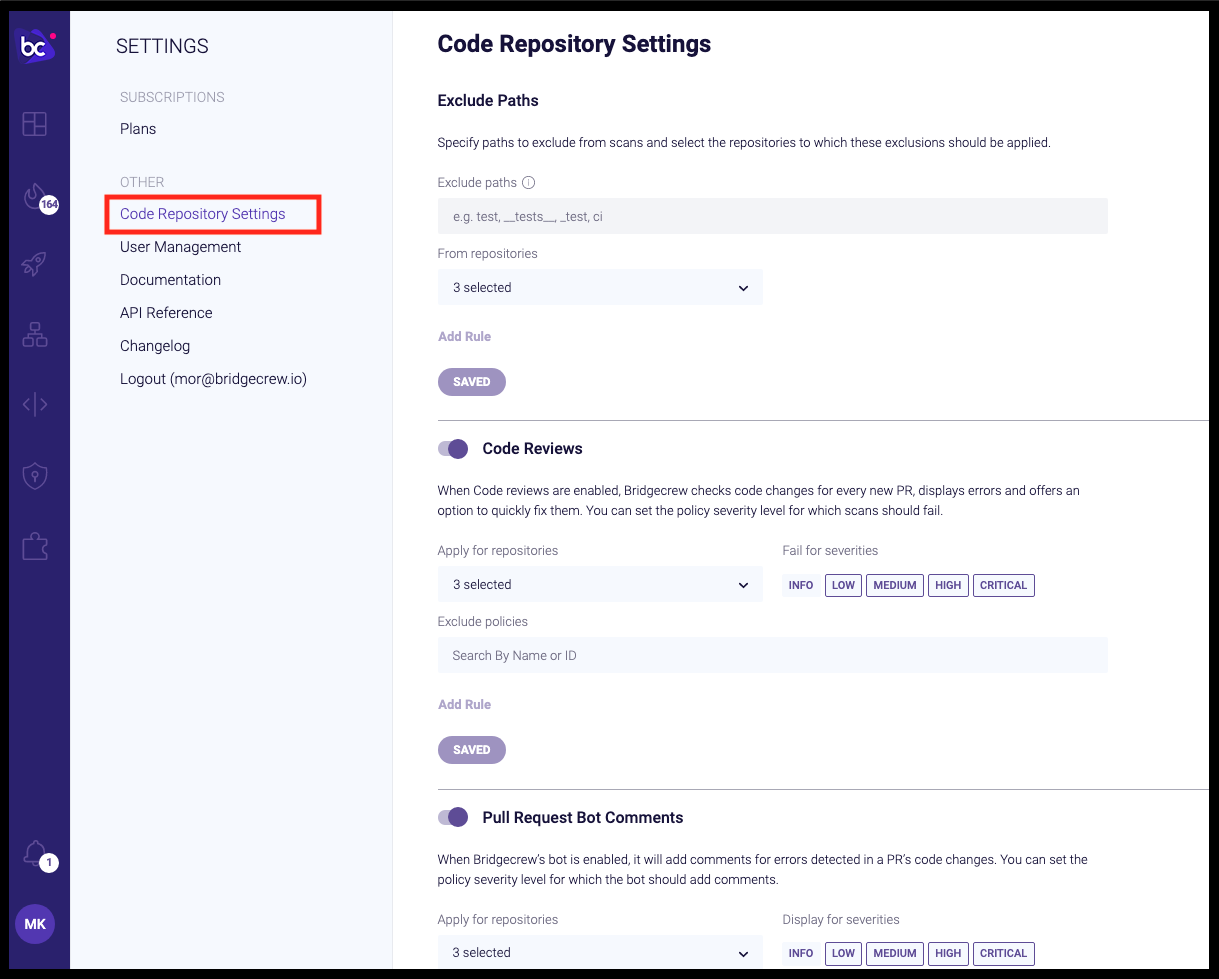Open Code Reviews Apply for repositories dropdown
The width and height of the screenshot is (1219, 979).
click(x=600, y=584)
